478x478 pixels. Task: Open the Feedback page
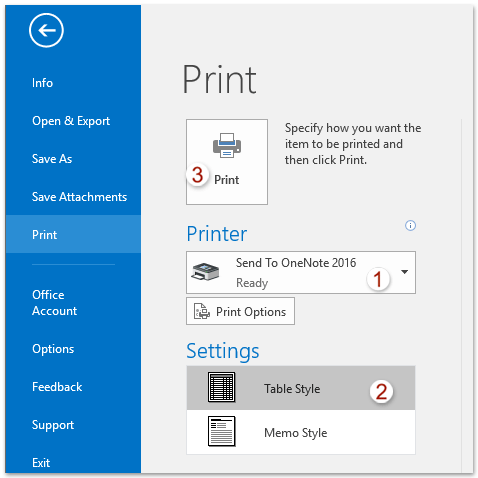(57, 387)
